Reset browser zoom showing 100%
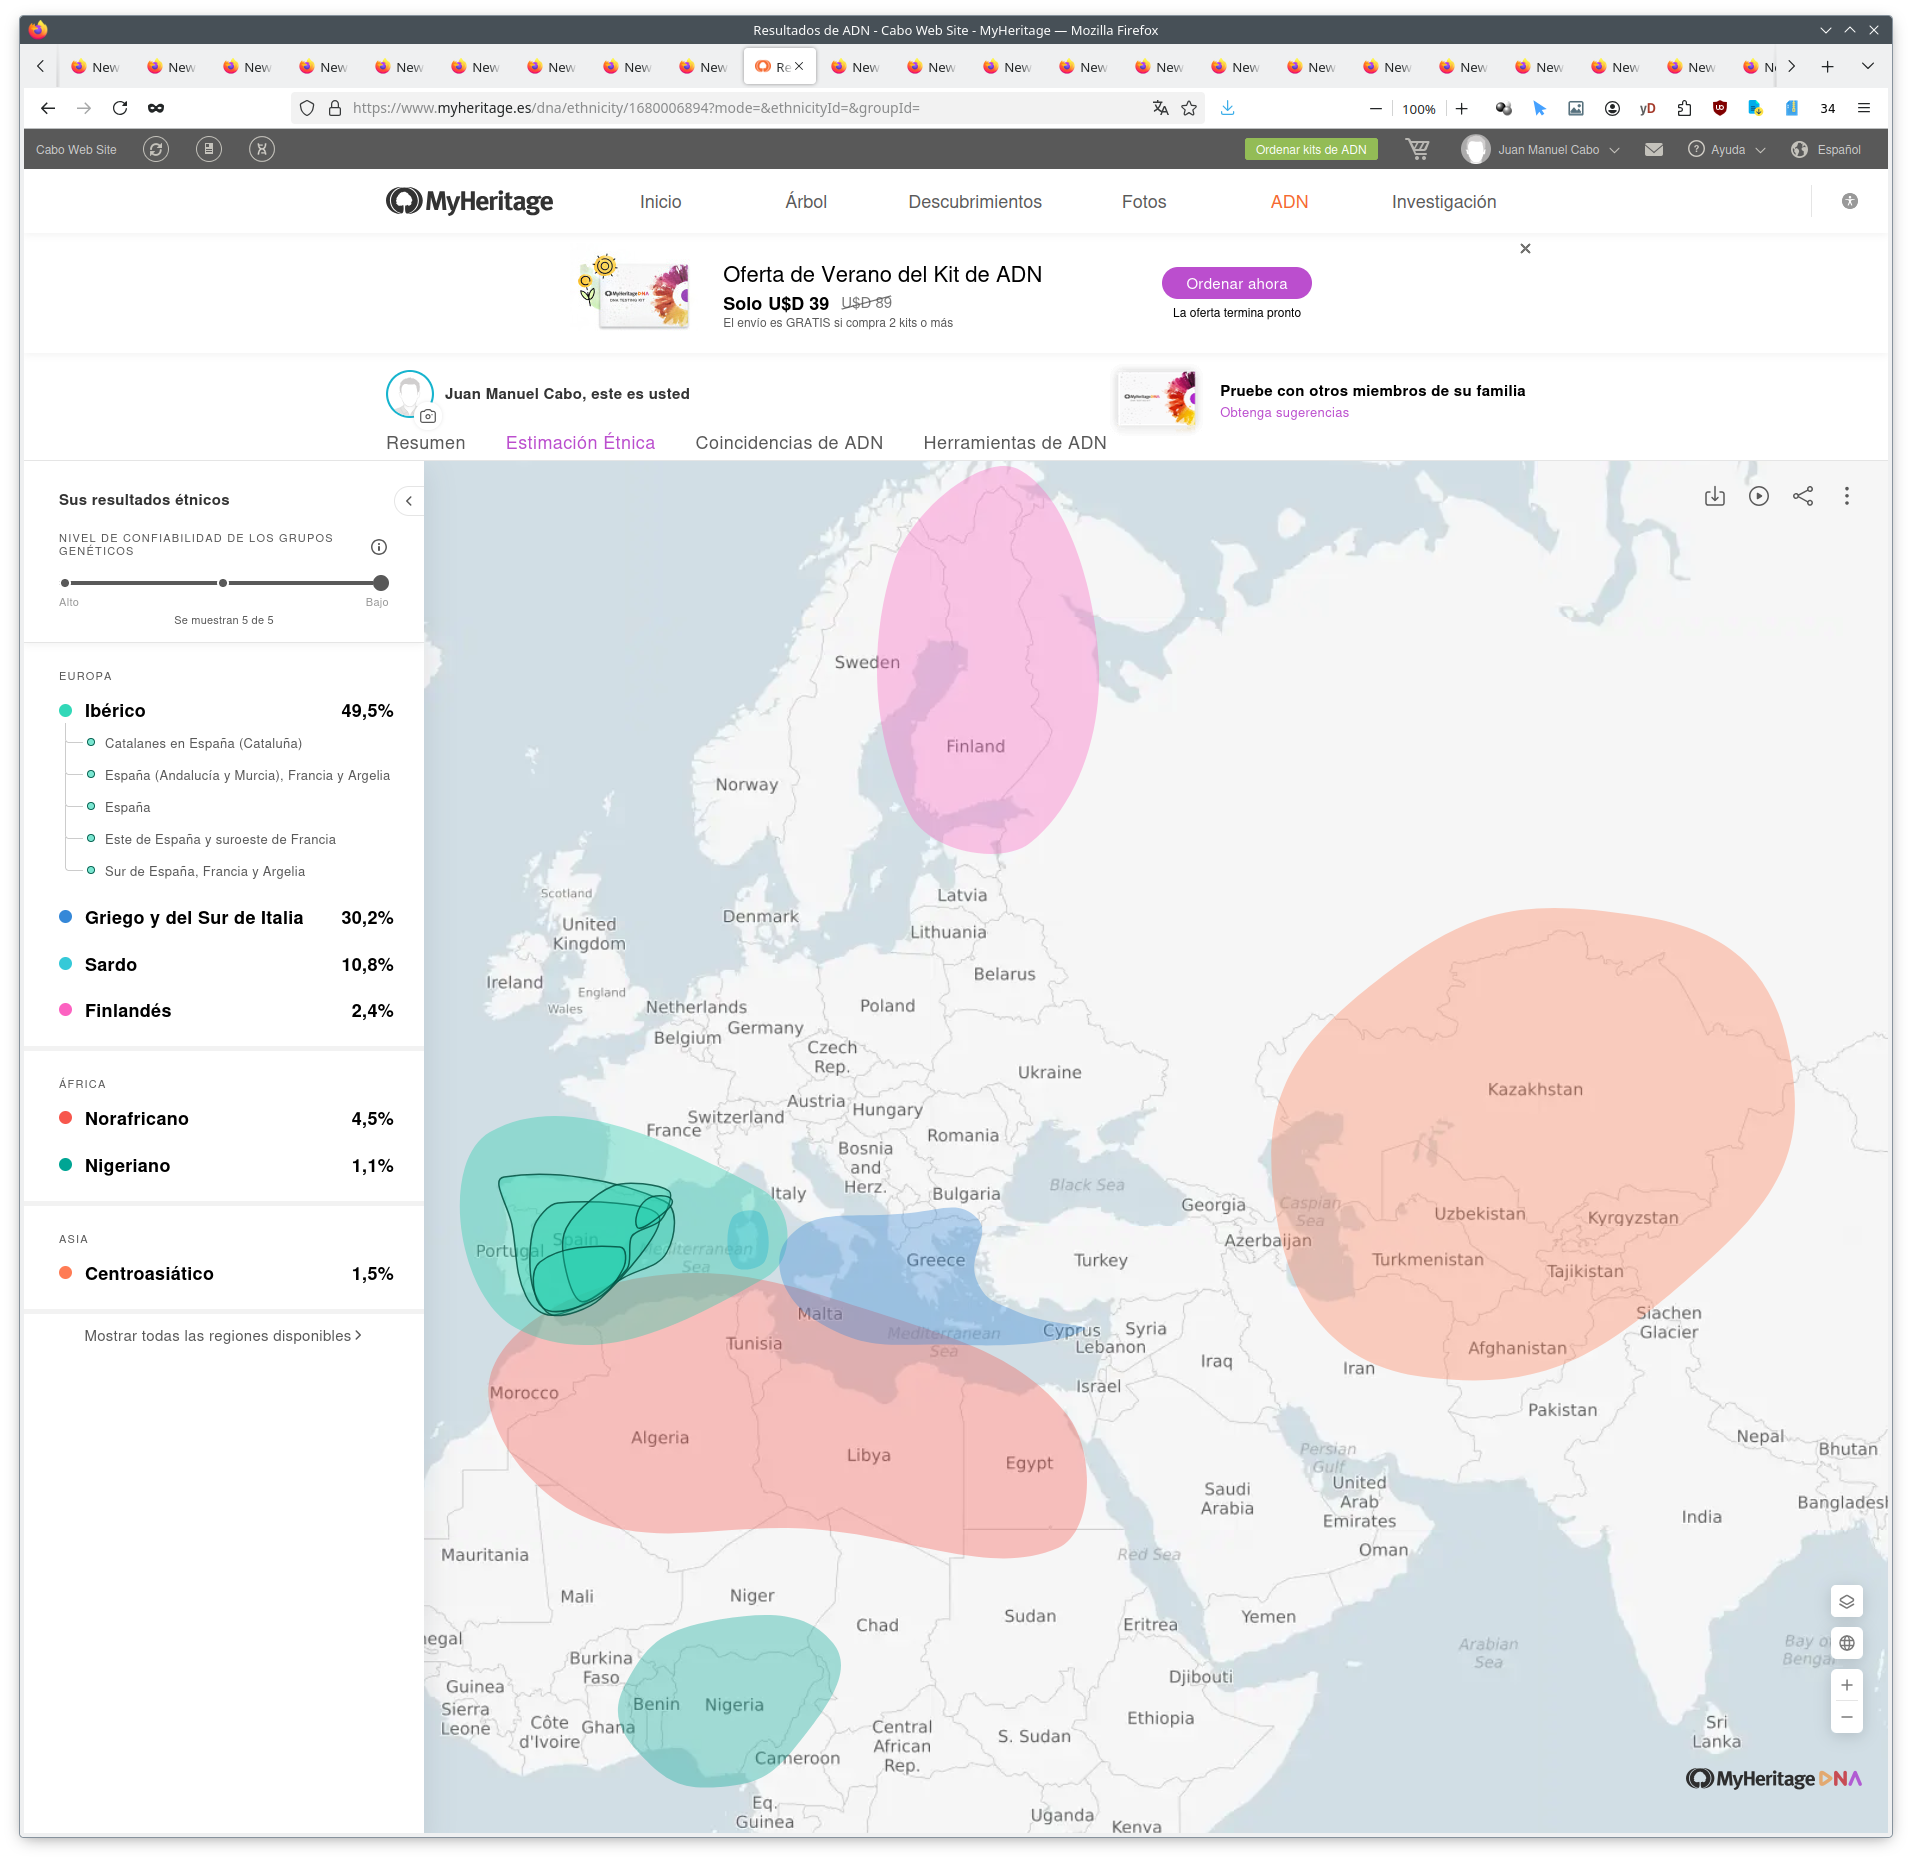The height and width of the screenshot is (1861, 1912). (1418, 109)
